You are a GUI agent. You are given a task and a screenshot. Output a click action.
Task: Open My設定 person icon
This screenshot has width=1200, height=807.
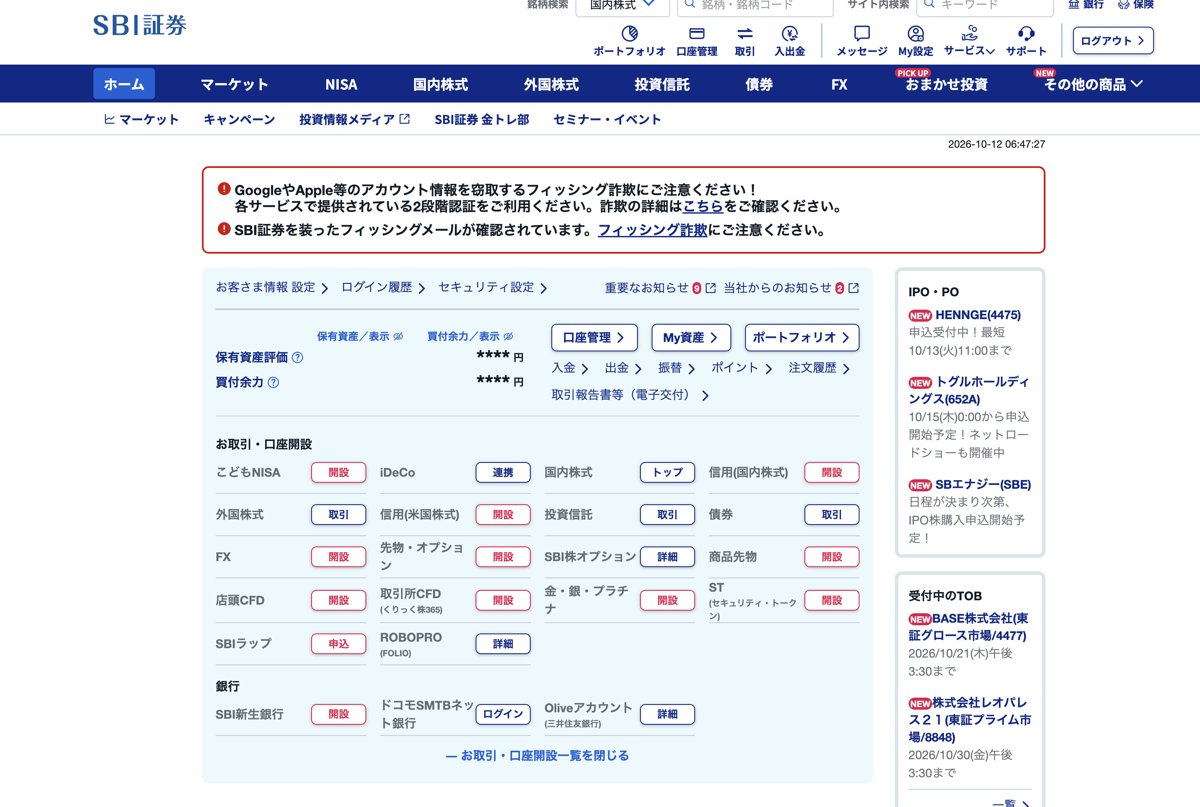915,34
